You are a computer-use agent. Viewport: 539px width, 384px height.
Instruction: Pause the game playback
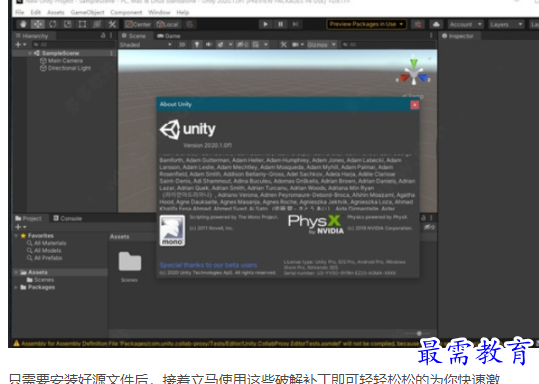pyautogui.click(x=280, y=24)
